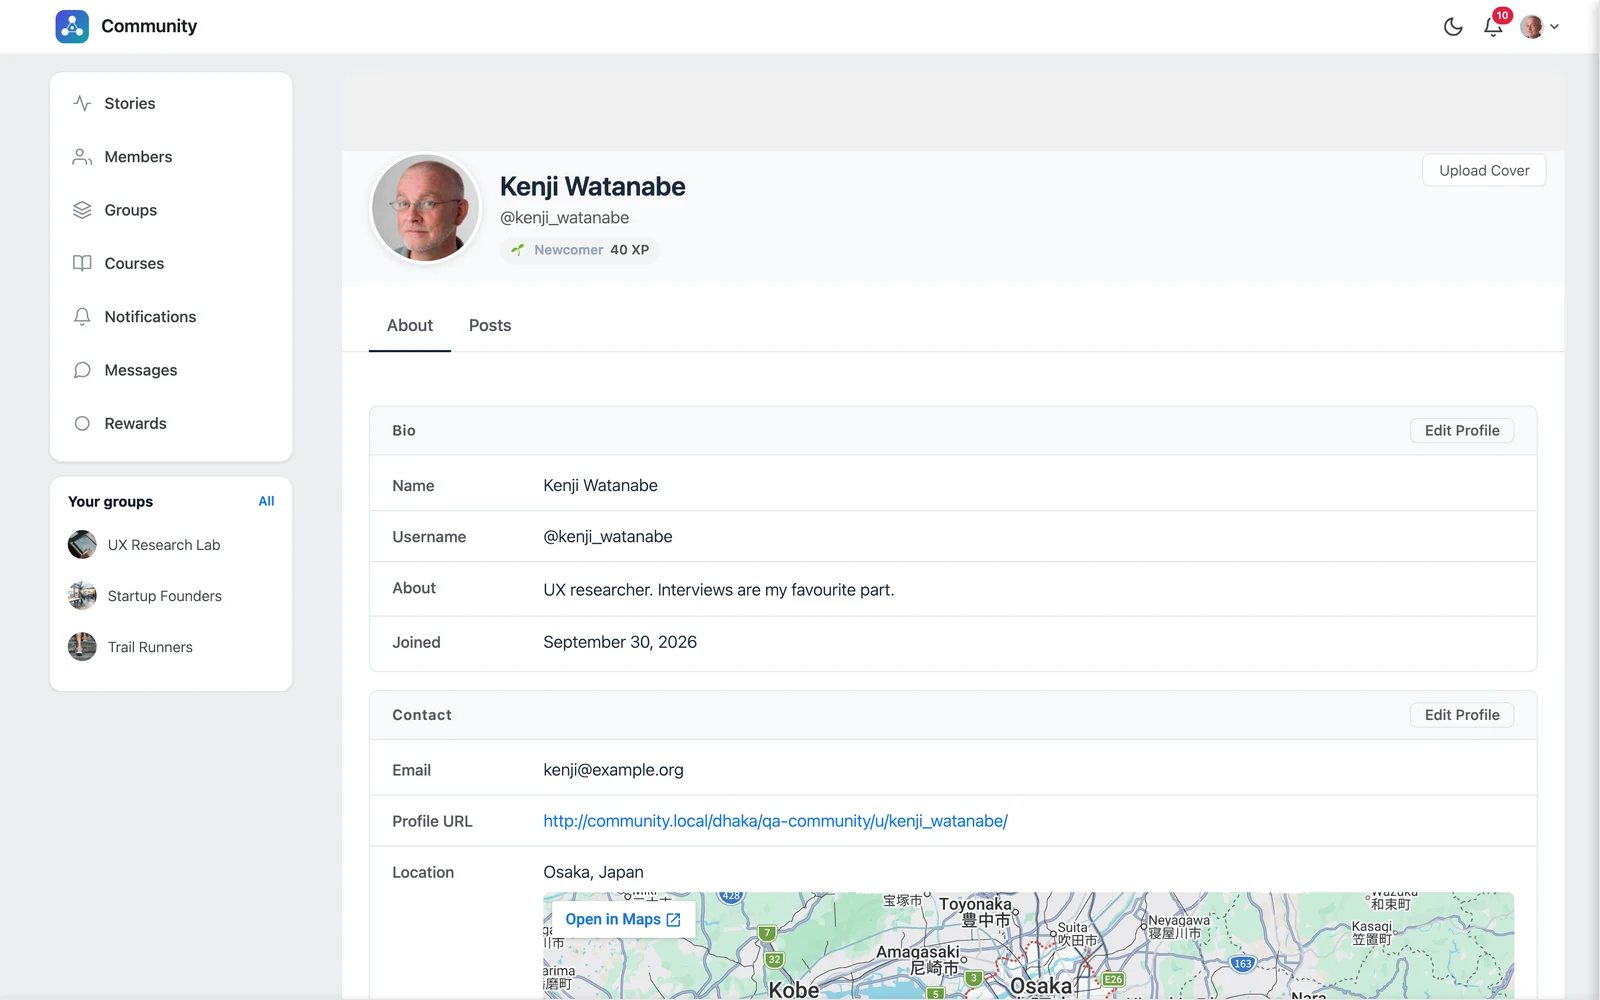This screenshot has height=1000, width=1600.
Task: Click the Newcomer 40 XP badge
Action: (x=580, y=250)
